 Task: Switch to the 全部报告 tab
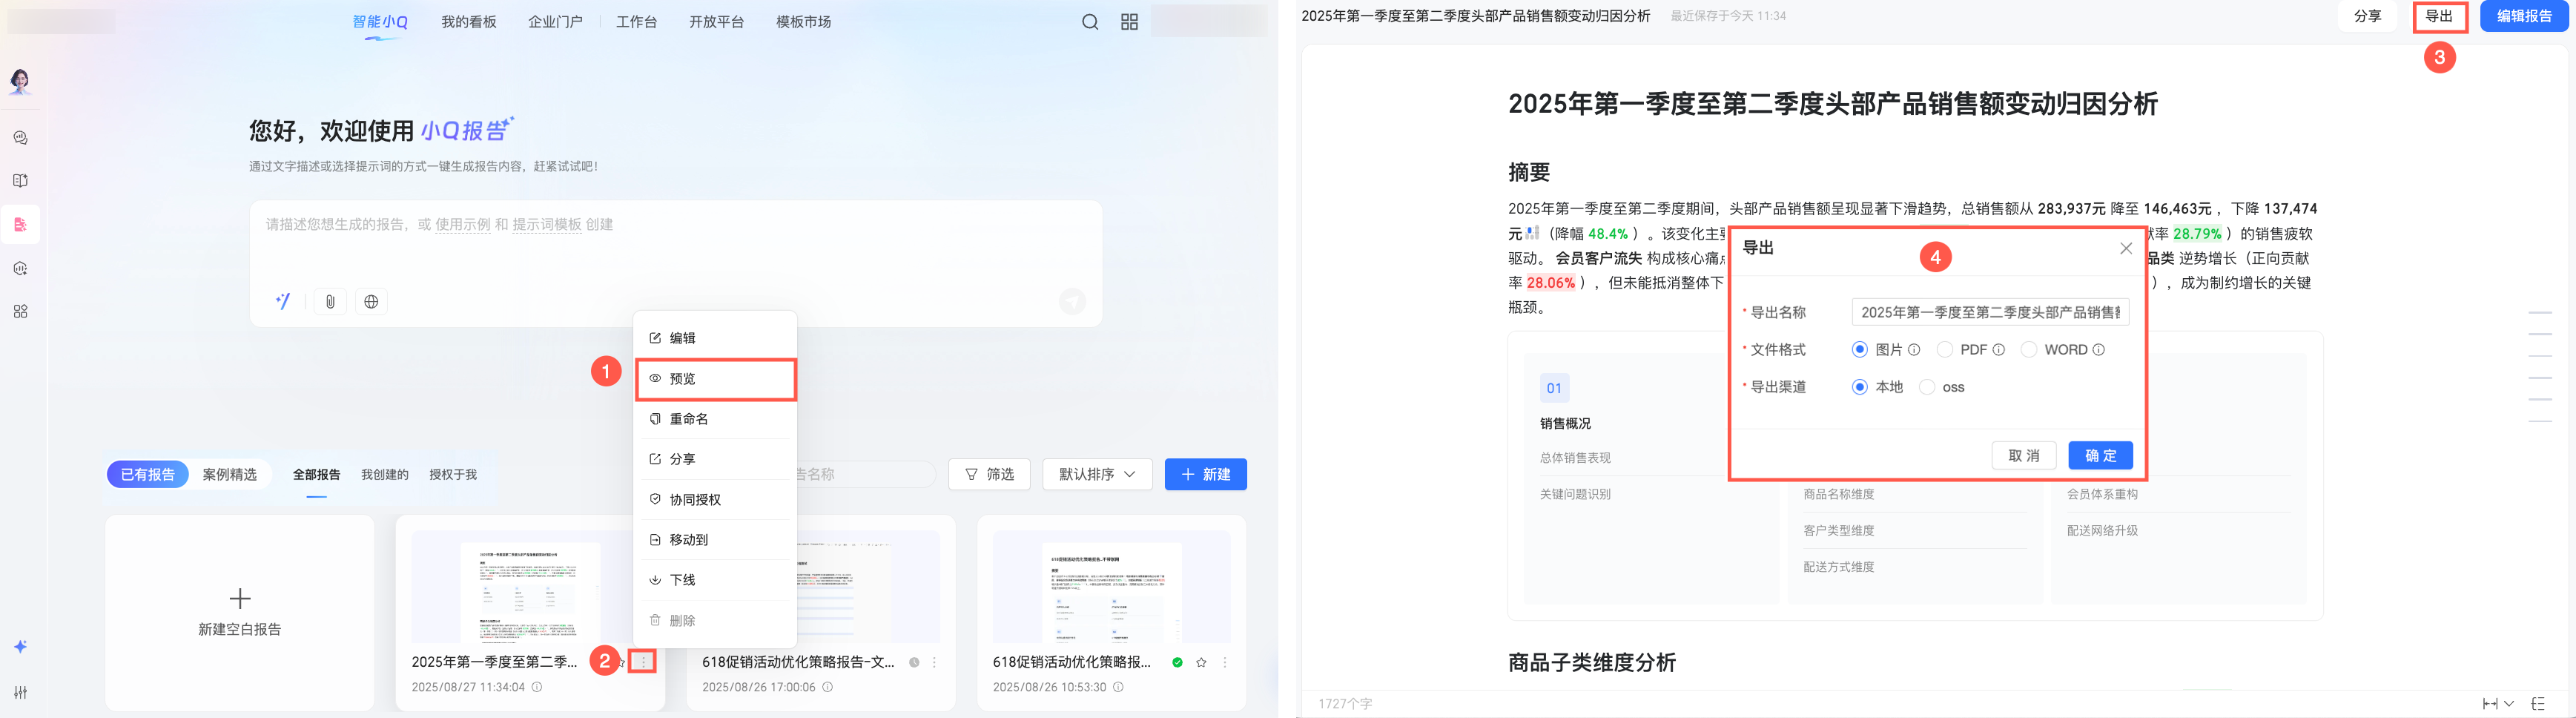pyautogui.click(x=316, y=475)
